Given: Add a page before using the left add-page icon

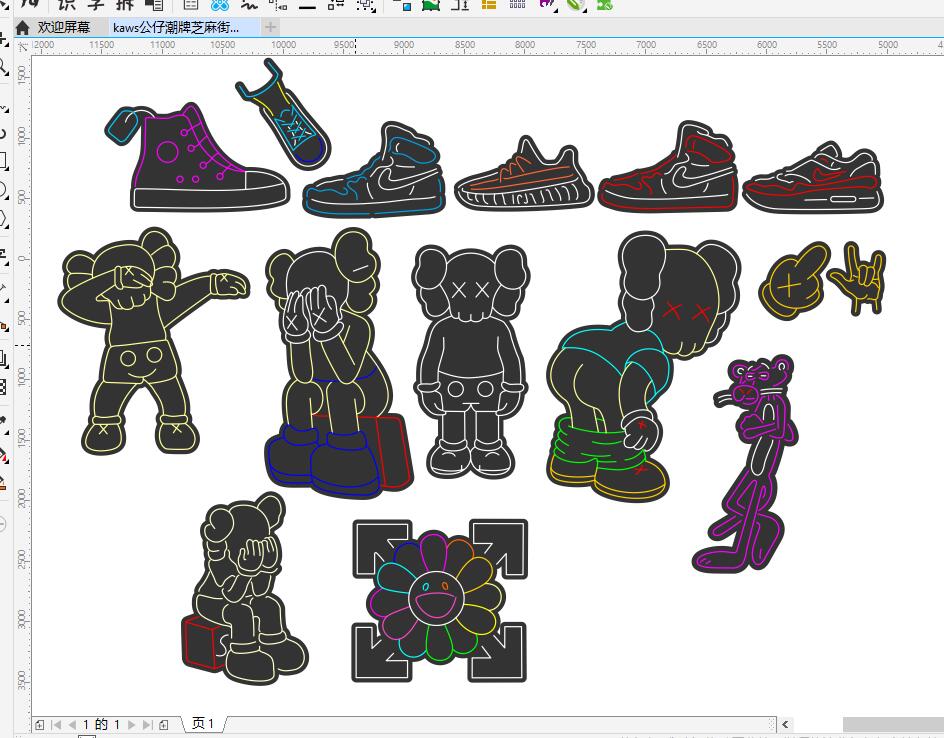Looking at the screenshot, I should tap(40, 725).
